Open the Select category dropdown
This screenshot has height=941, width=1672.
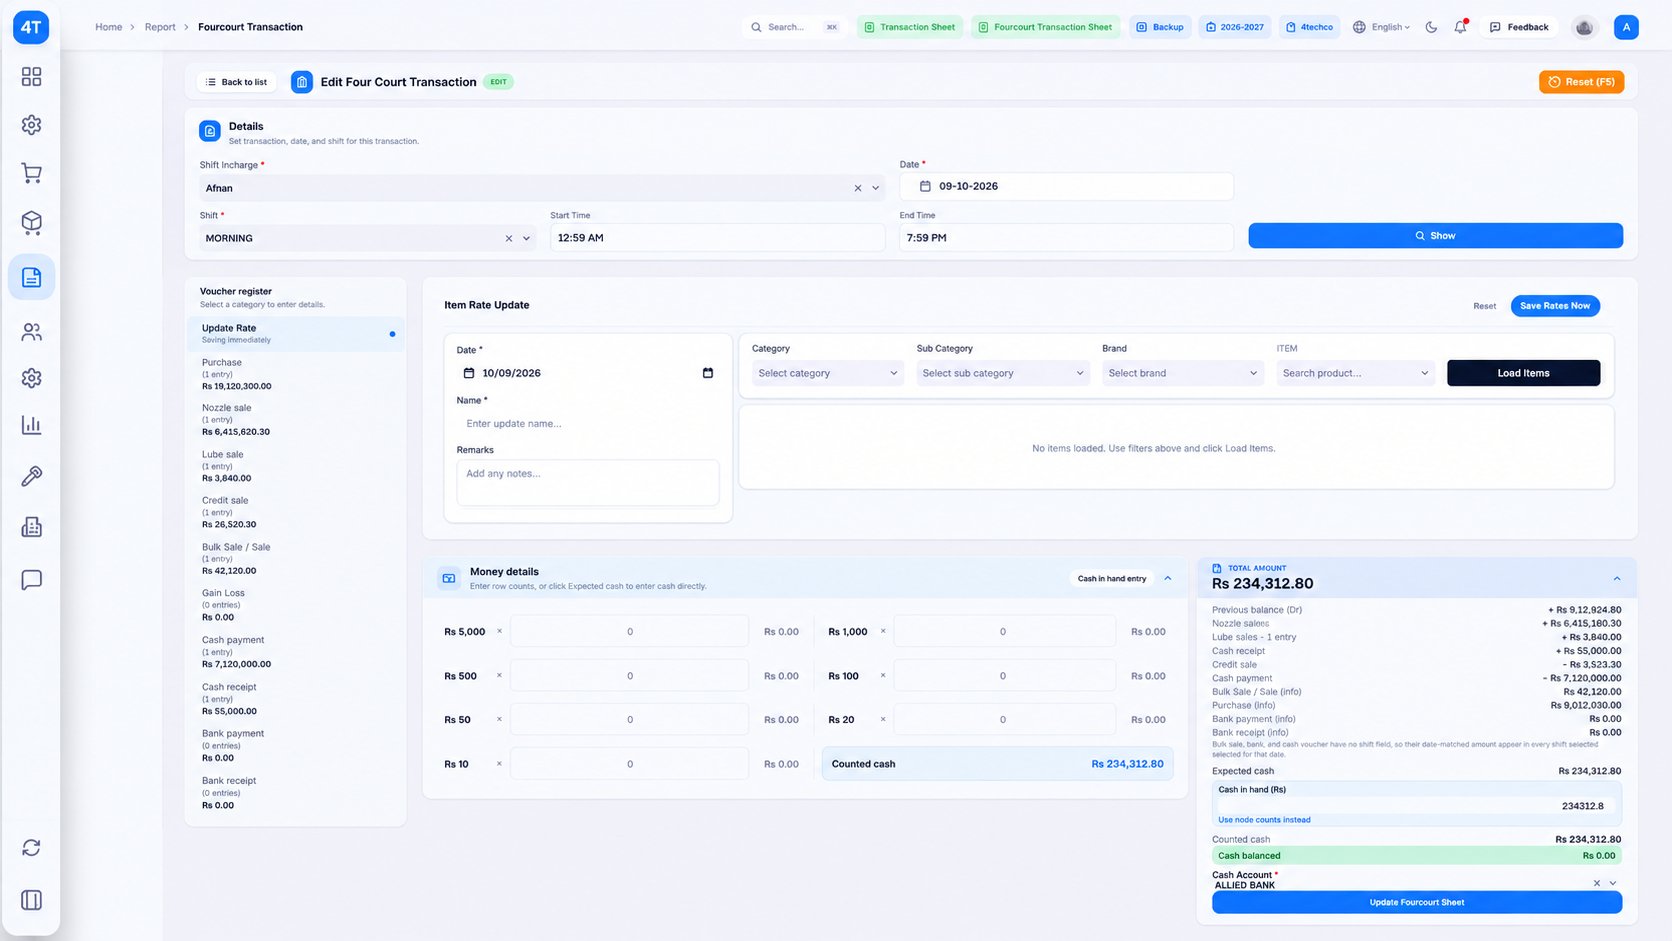coord(828,373)
